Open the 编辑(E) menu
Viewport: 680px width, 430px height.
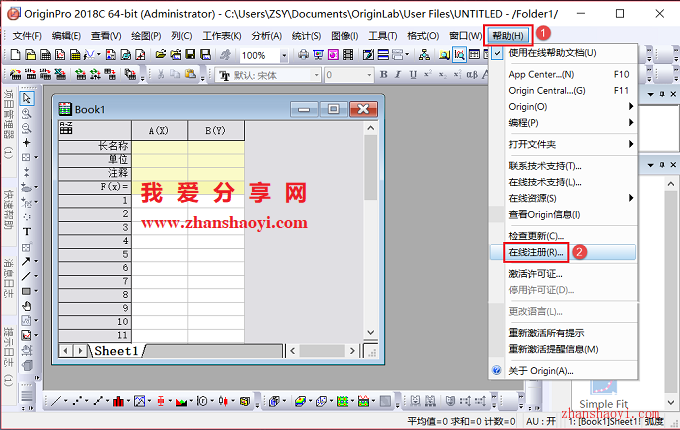(66, 36)
